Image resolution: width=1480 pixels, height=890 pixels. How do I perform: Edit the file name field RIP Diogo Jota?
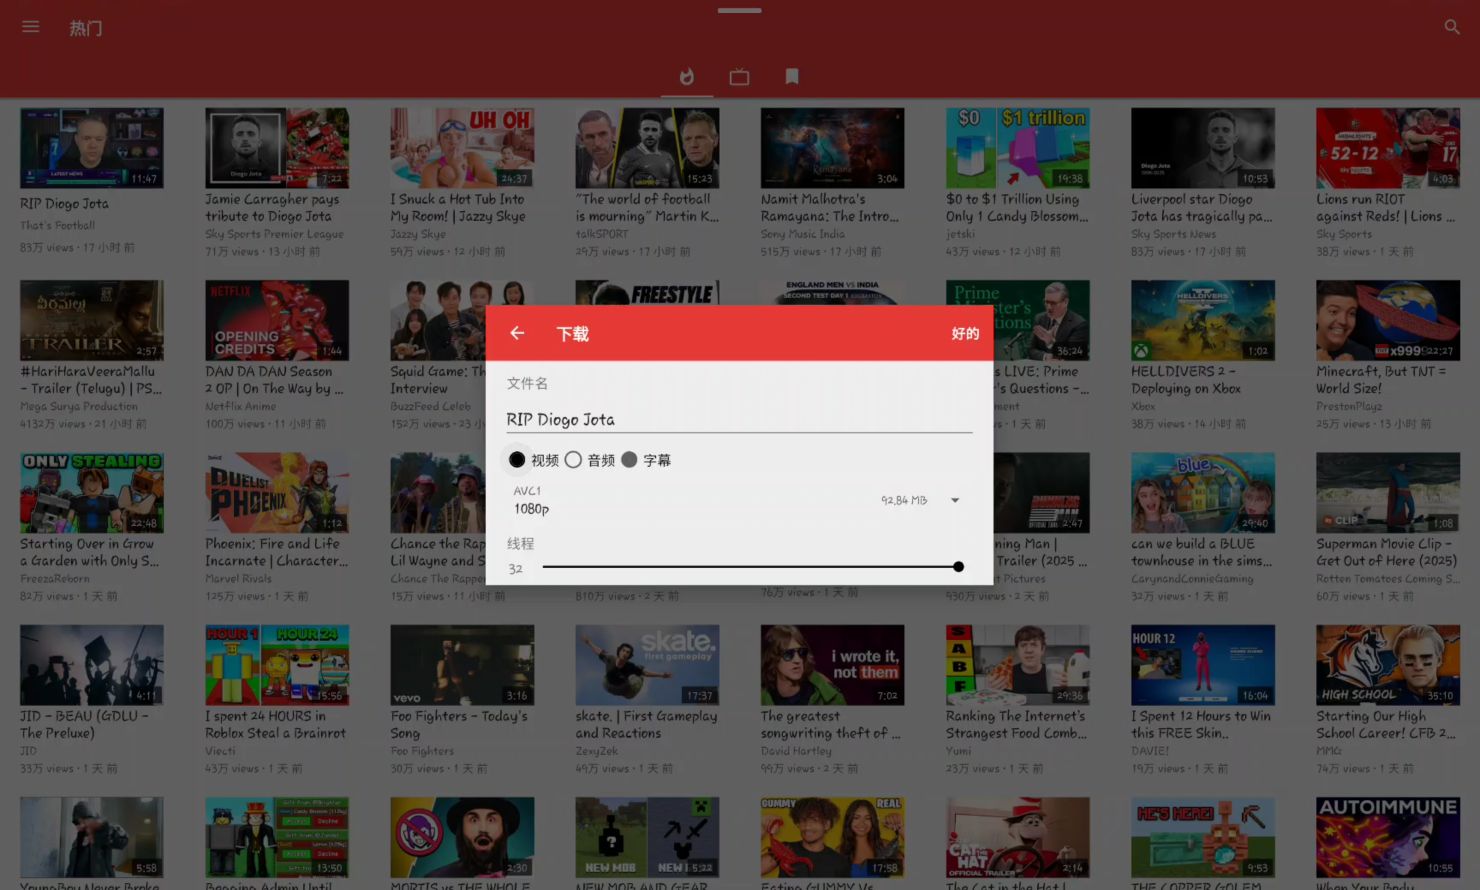tap(738, 420)
